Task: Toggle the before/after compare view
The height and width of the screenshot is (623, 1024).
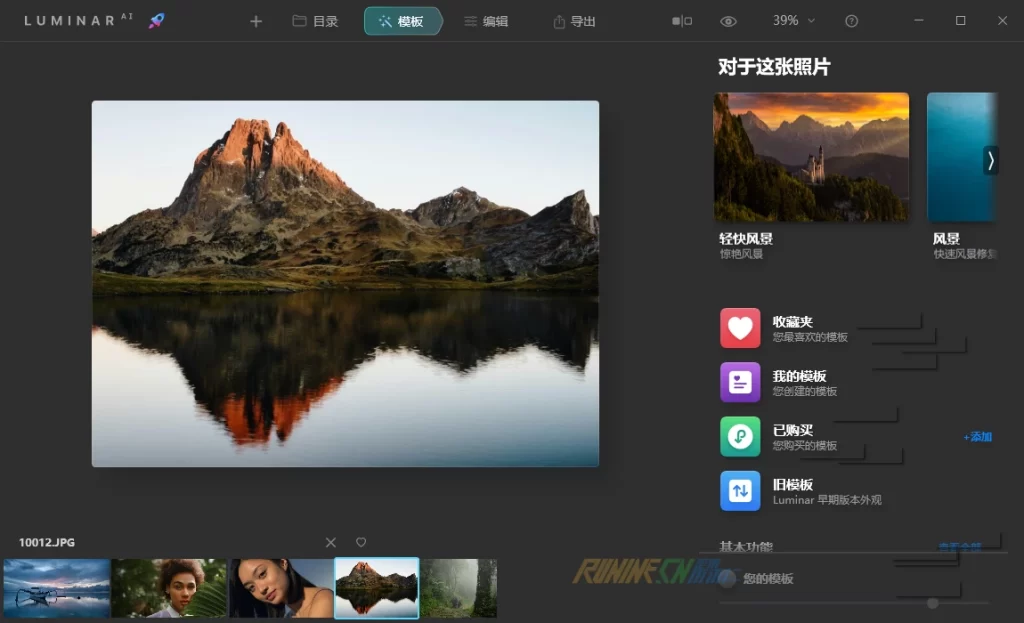Action: click(x=682, y=21)
